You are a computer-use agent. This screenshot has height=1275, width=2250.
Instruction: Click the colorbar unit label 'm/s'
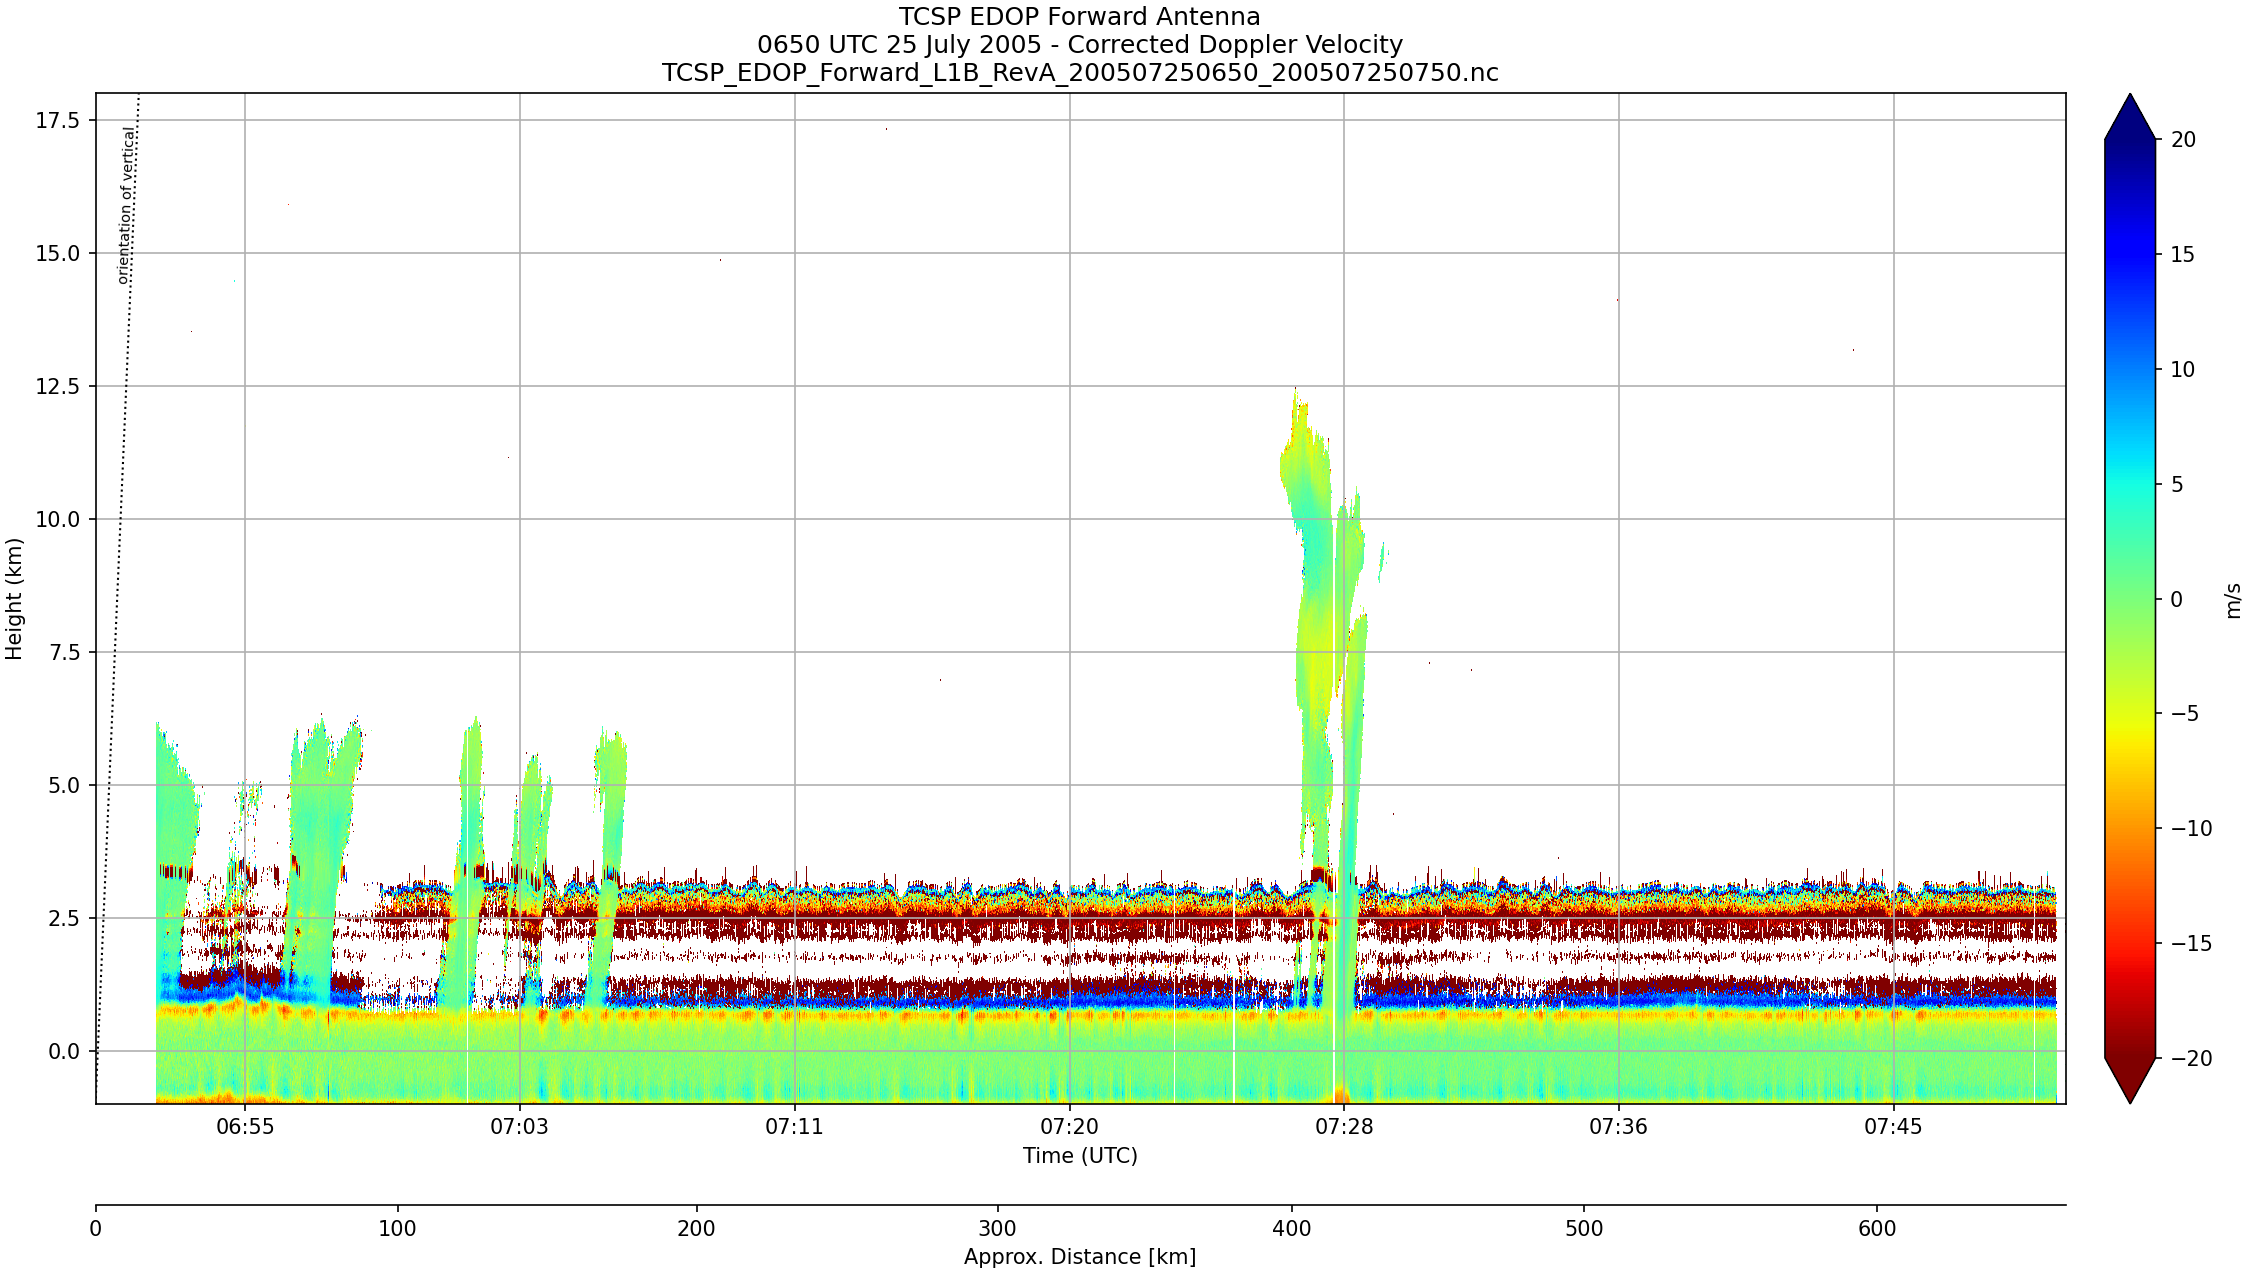[2233, 601]
